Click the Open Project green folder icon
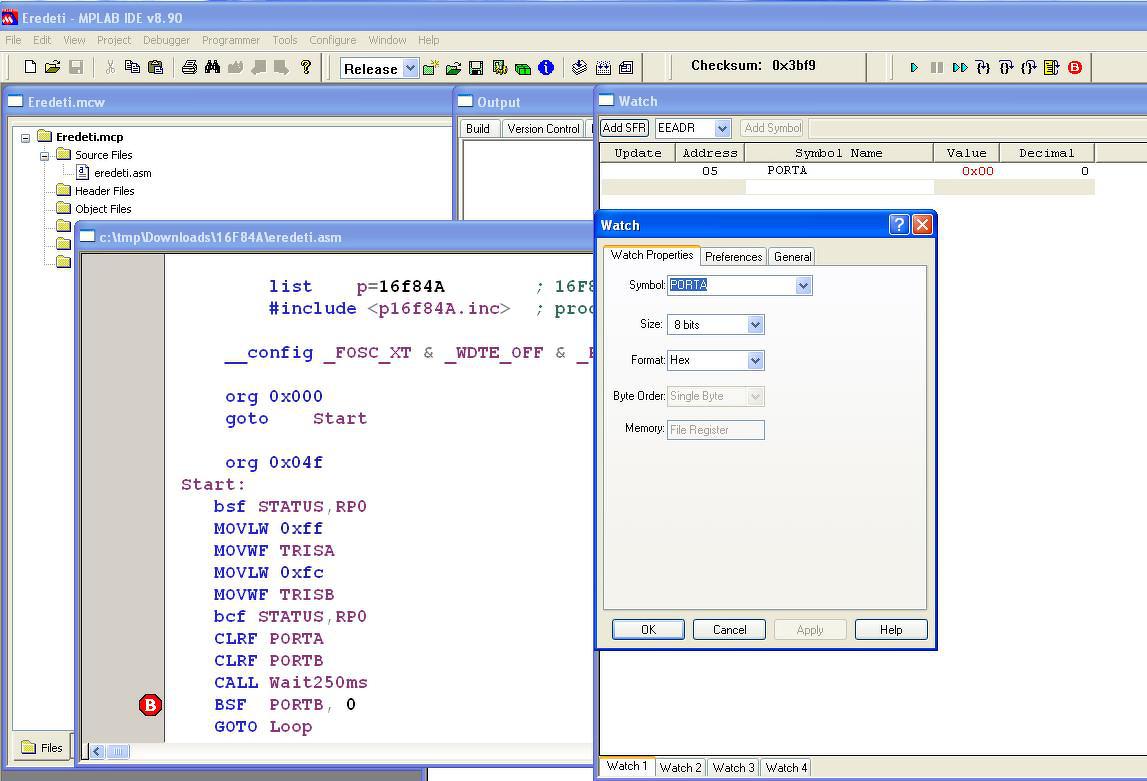The width and height of the screenshot is (1147, 781). 454,68
